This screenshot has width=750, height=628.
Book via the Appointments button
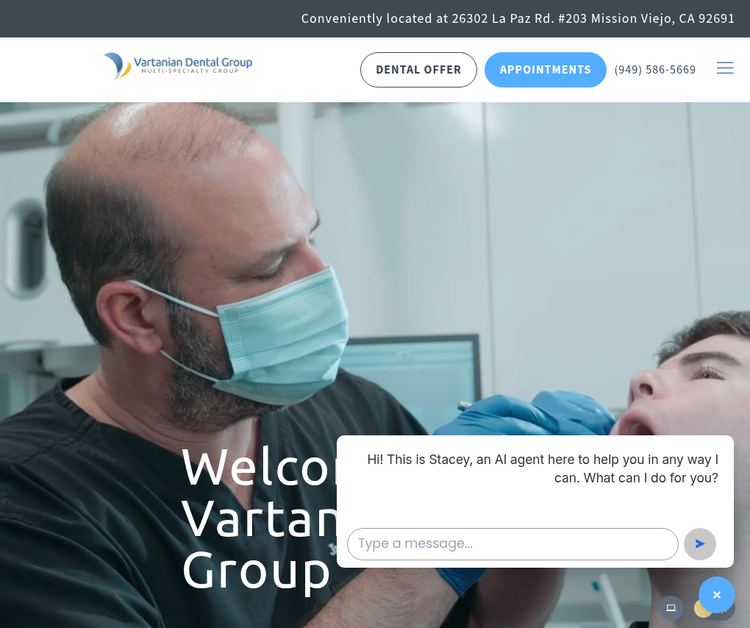click(545, 70)
